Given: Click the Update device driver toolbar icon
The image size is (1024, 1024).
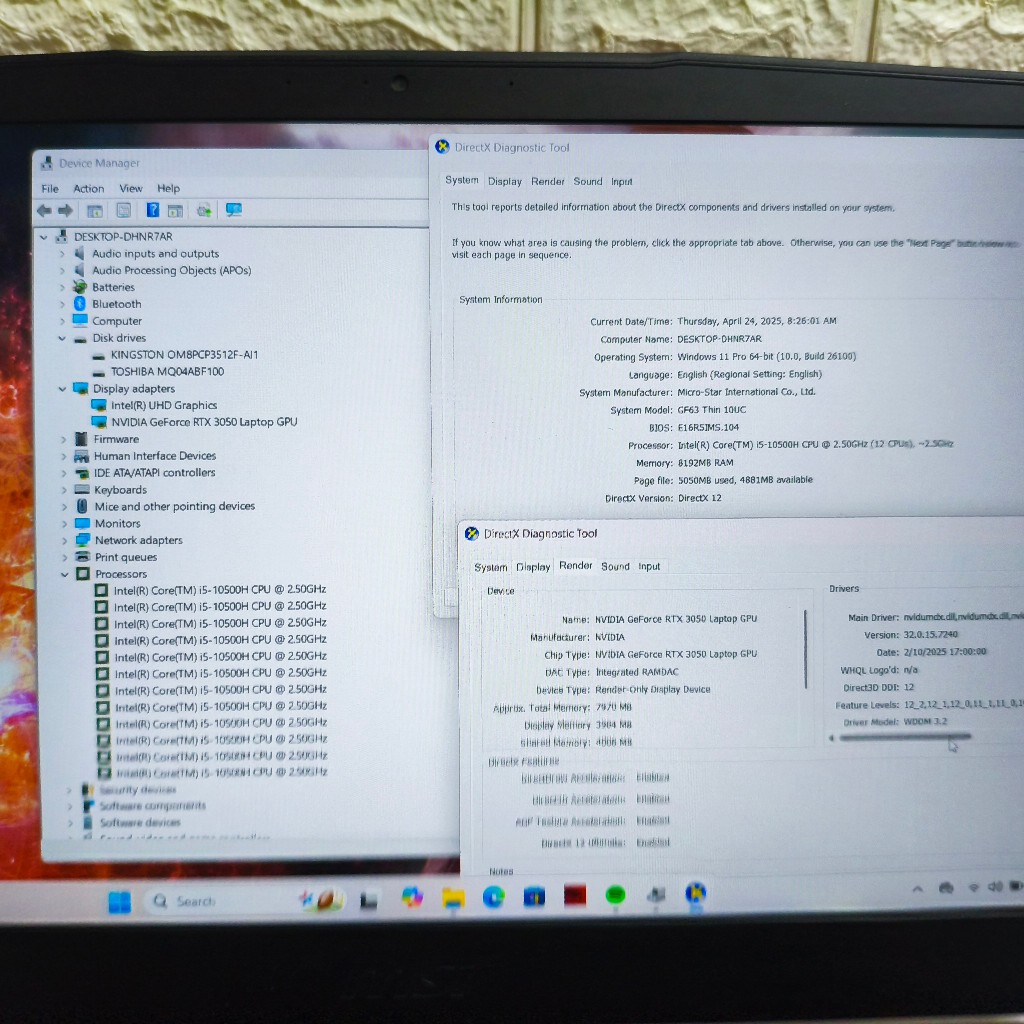Looking at the screenshot, I should [x=204, y=210].
